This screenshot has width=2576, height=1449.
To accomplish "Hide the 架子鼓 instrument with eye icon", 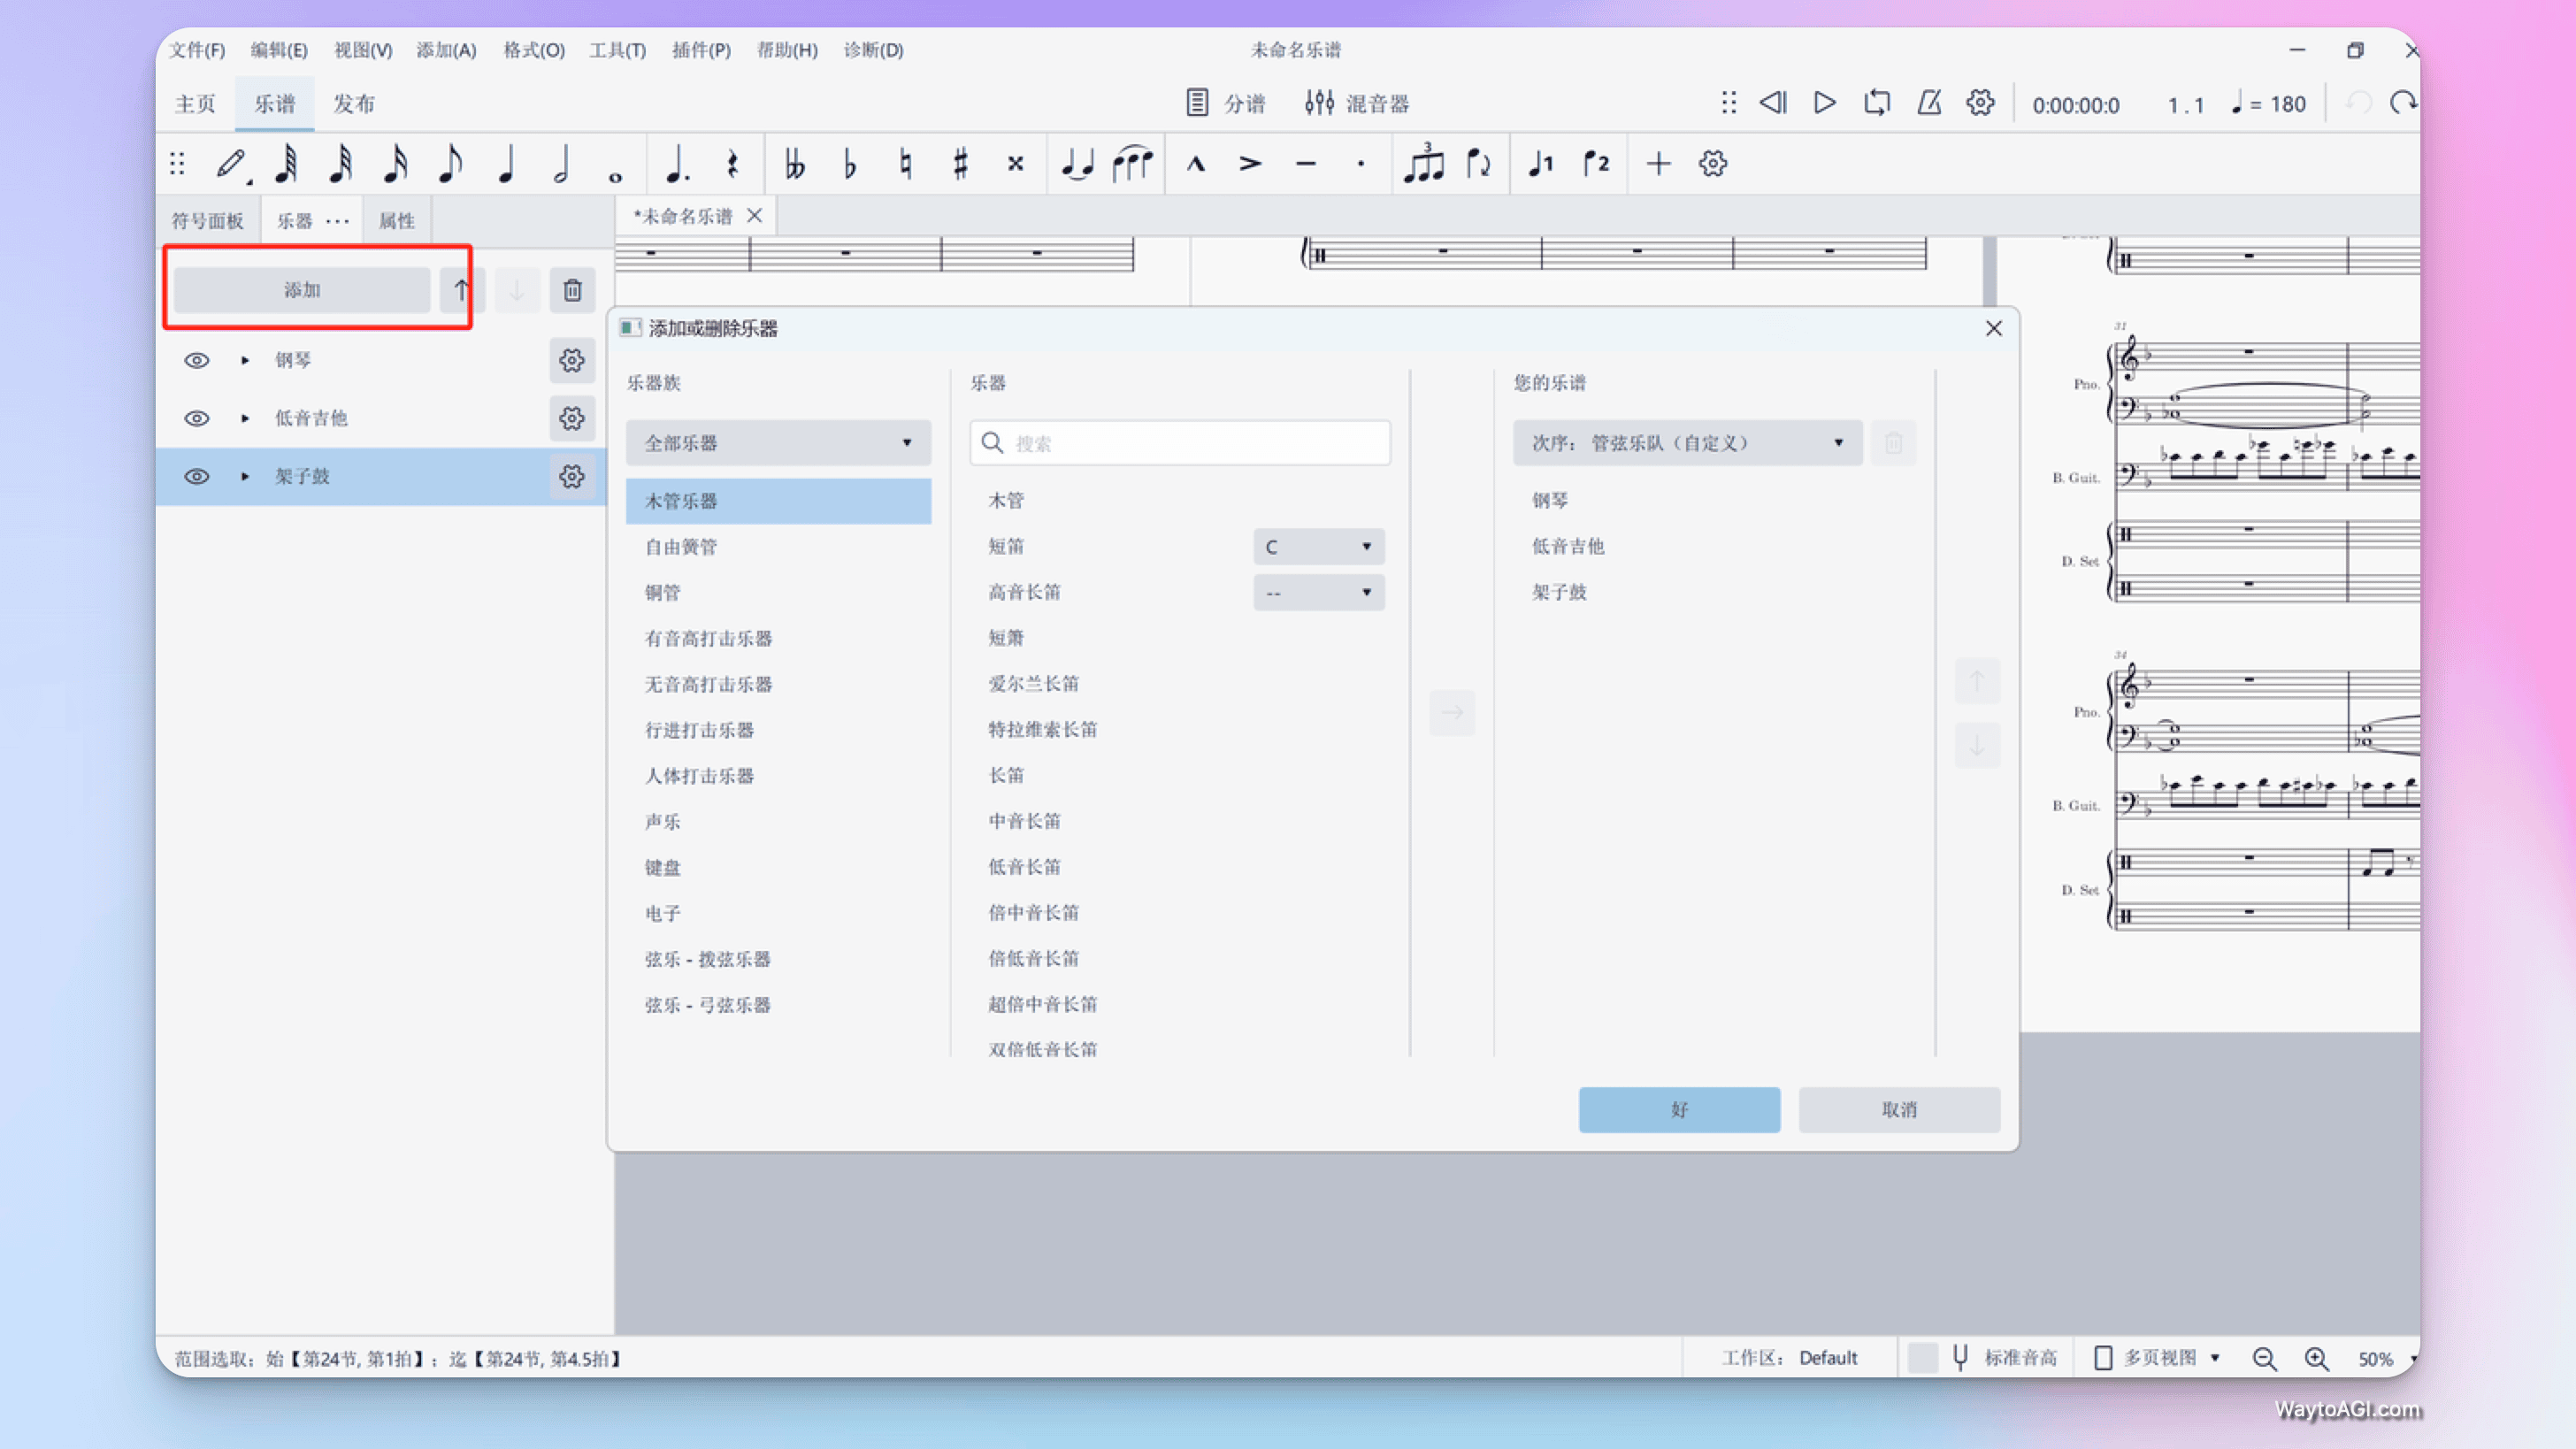I will [x=197, y=476].
